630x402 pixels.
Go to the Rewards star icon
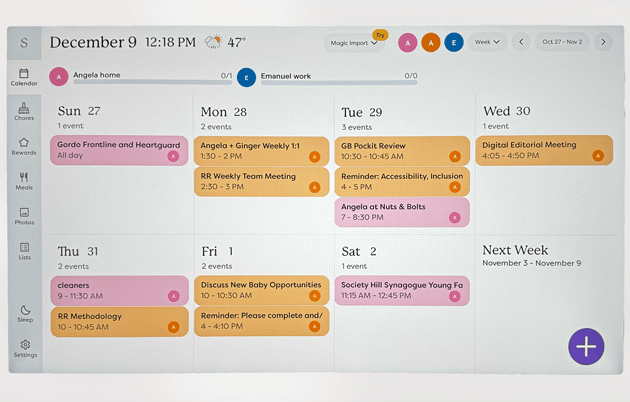(24, 146)
